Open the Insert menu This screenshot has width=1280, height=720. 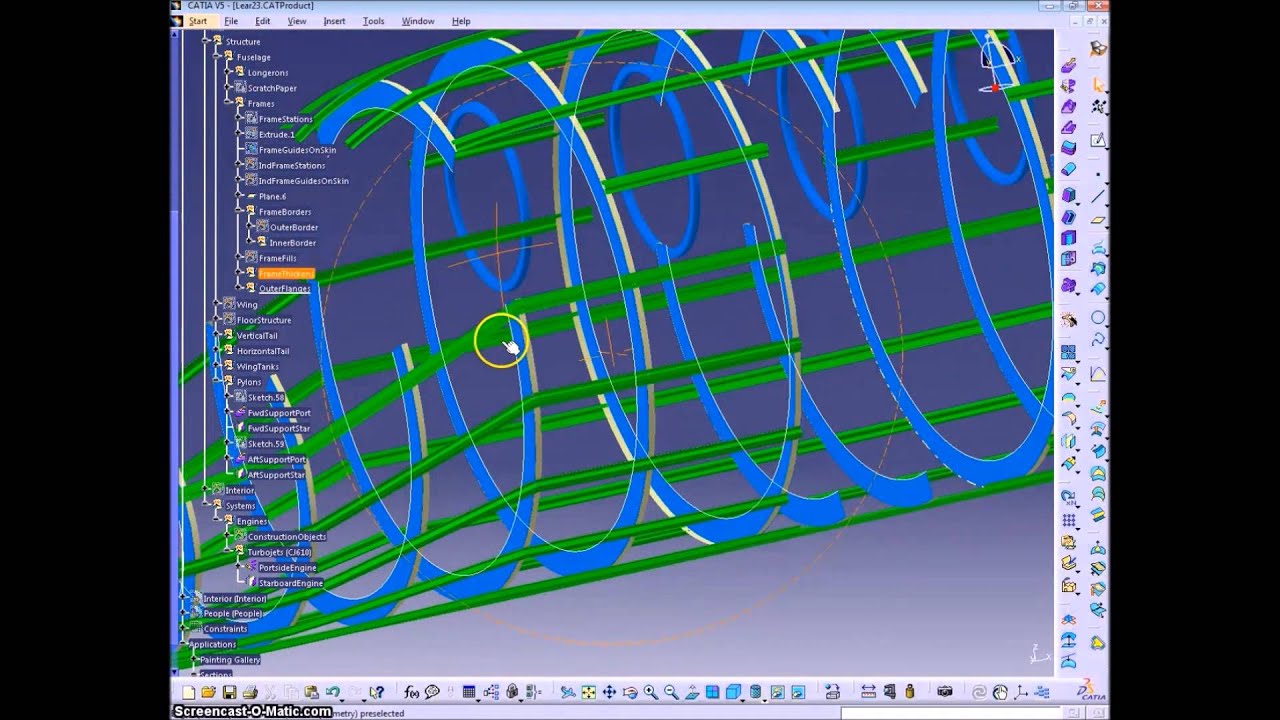click(334, 21)
